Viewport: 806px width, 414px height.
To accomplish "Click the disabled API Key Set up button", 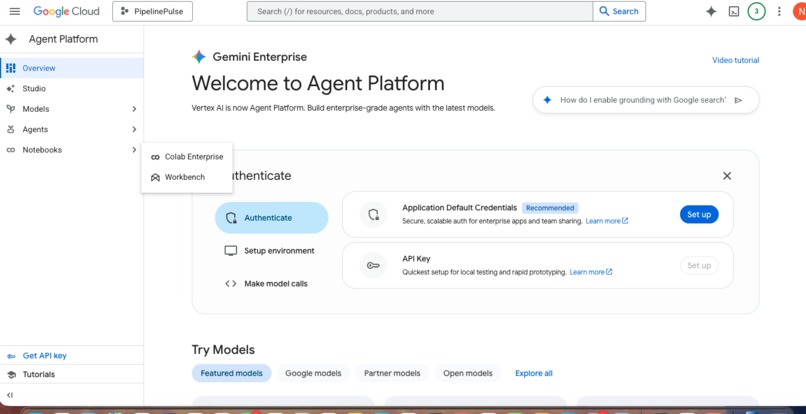I will pos(699,266).
